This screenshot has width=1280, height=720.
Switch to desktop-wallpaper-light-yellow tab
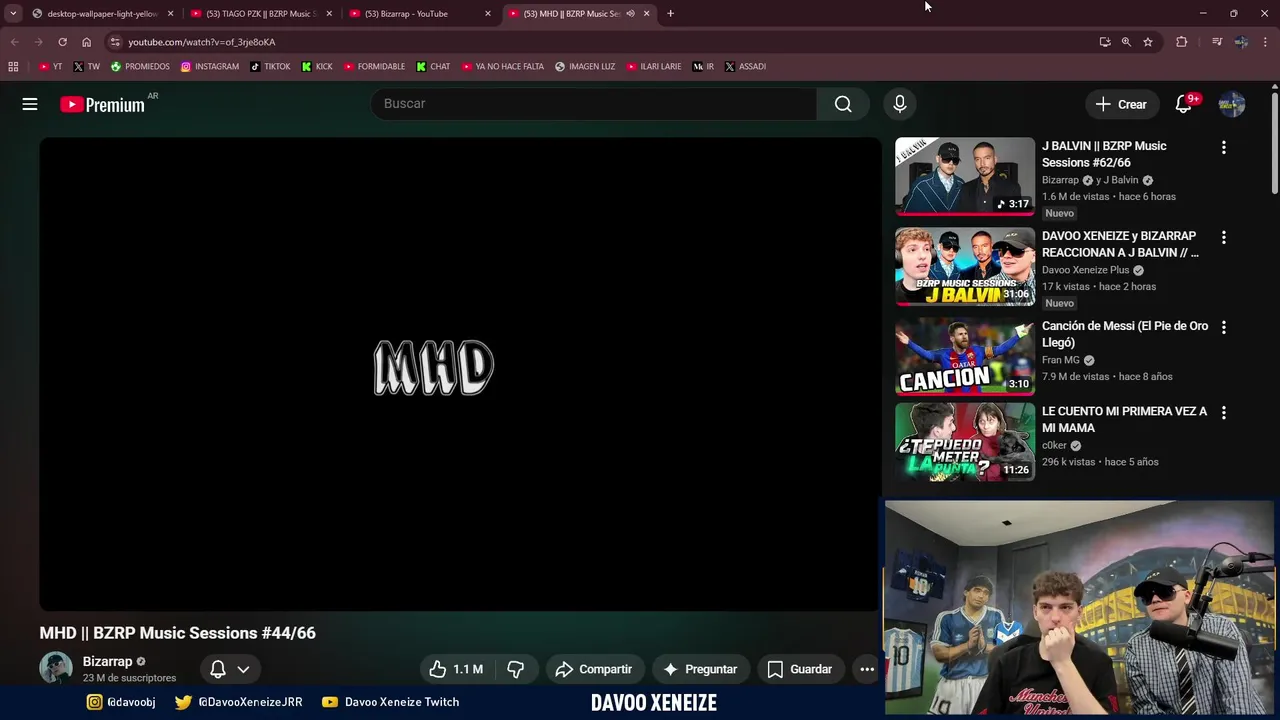[x=103, y=14]
